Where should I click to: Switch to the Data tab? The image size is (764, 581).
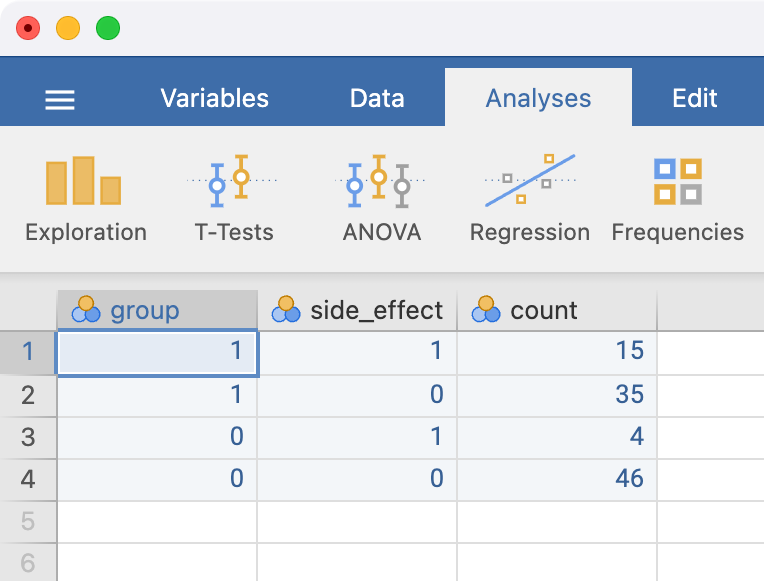pos(377,98)
